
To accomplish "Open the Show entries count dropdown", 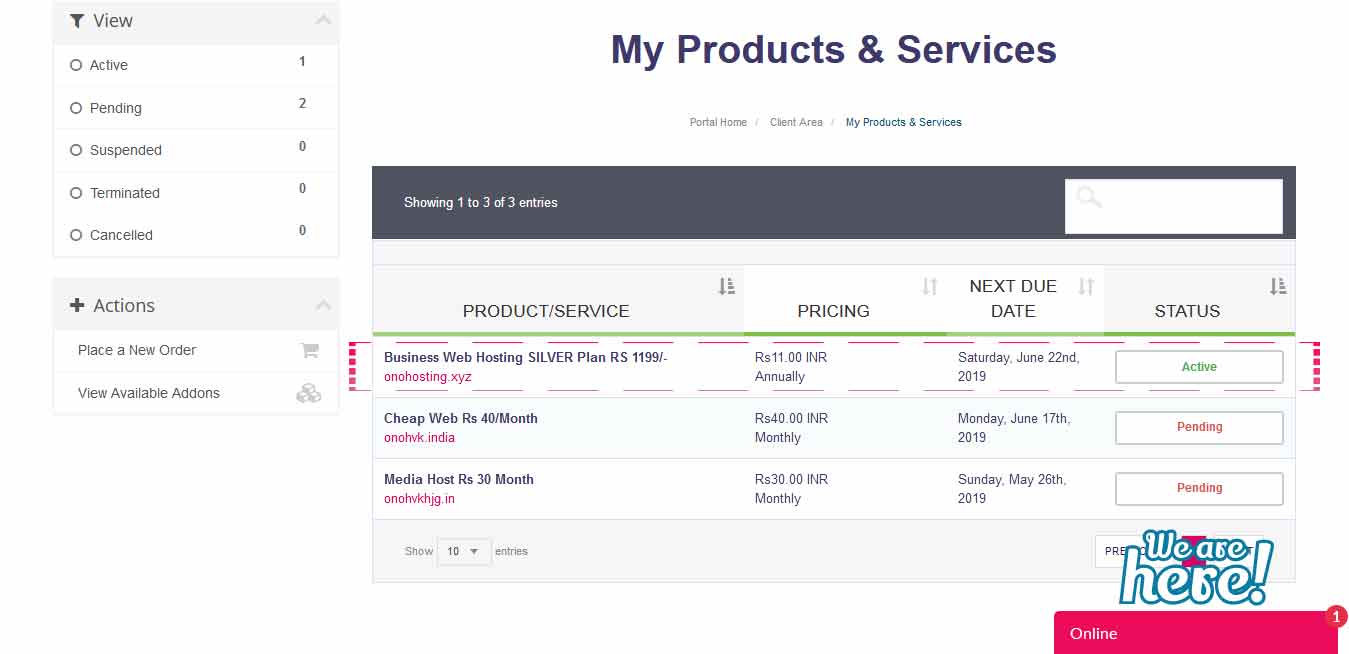I will click(464, 551).
